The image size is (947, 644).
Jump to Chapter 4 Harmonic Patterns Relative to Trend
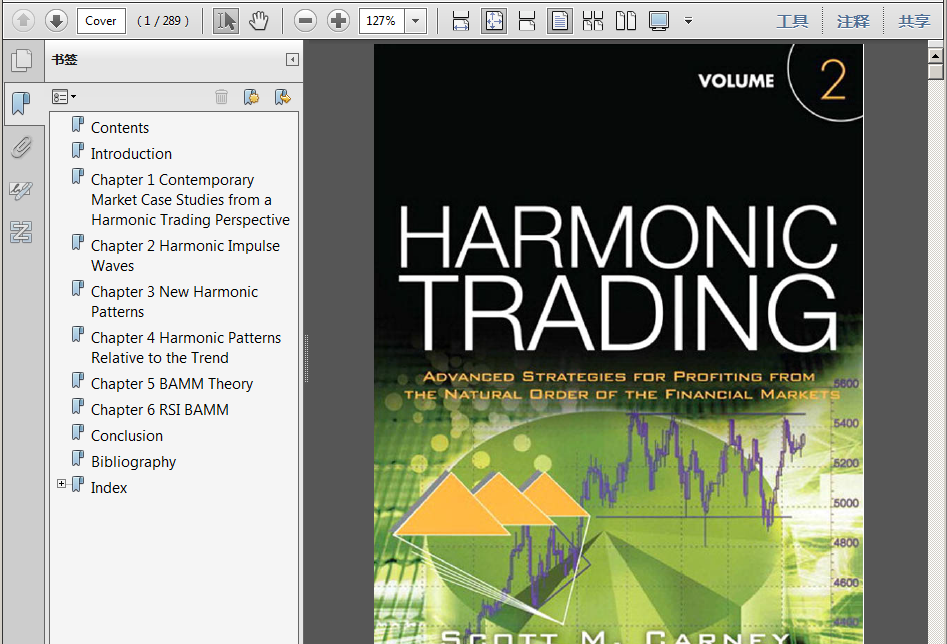click(x=186, y=348)
